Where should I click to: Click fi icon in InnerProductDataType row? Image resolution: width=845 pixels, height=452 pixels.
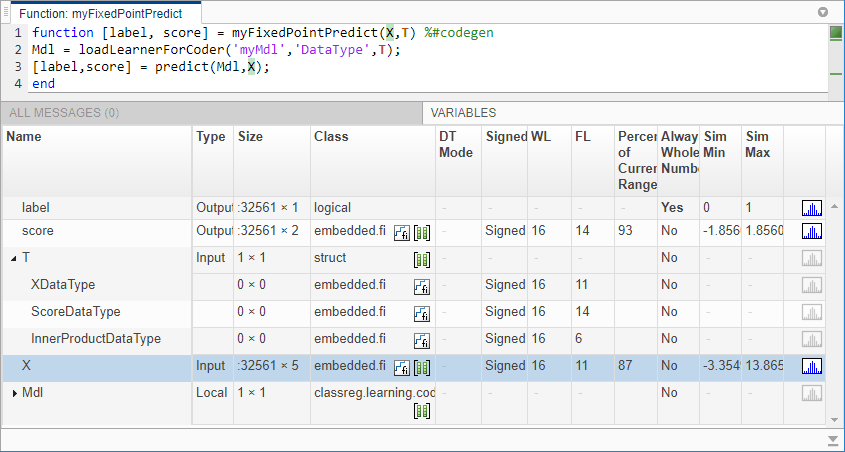[421, 339]
